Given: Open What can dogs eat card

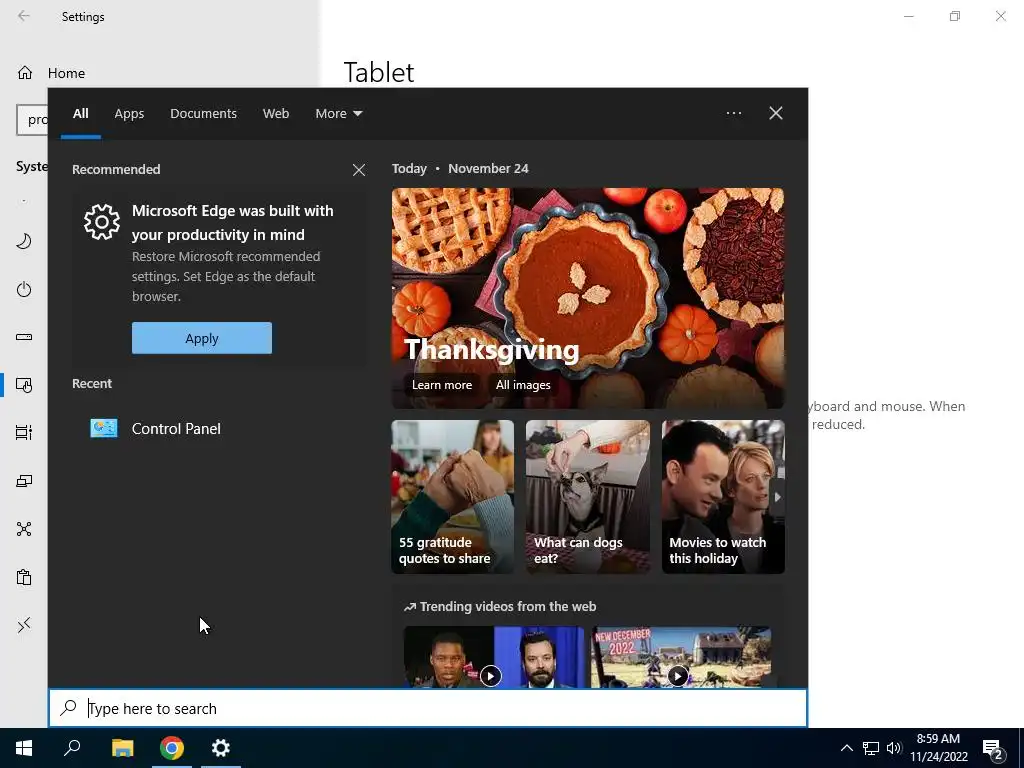Looking at the screenshot, I should tap(588, 497).
